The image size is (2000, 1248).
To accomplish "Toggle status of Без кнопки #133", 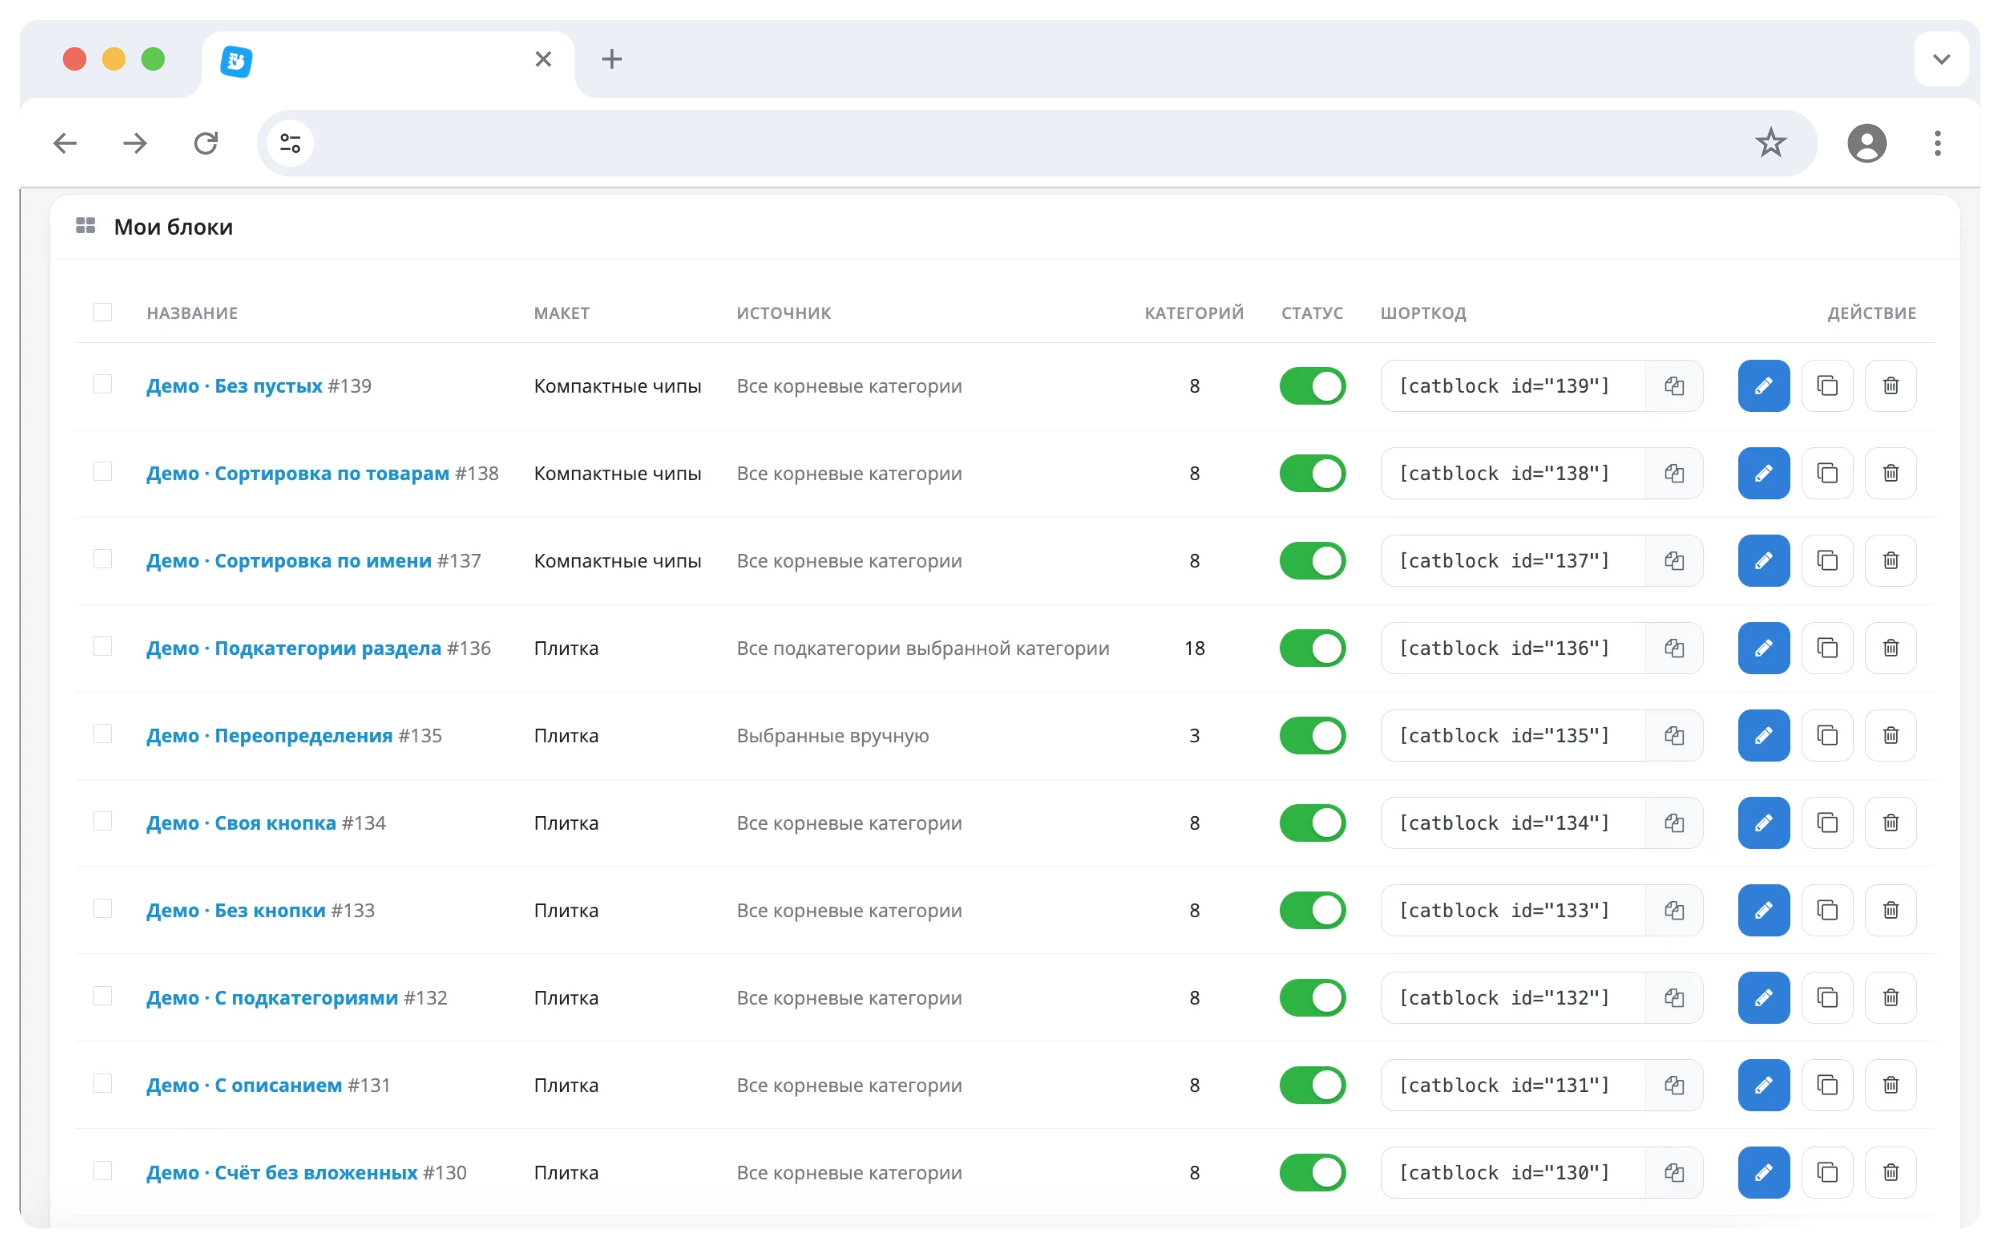I will (1312, 910).
